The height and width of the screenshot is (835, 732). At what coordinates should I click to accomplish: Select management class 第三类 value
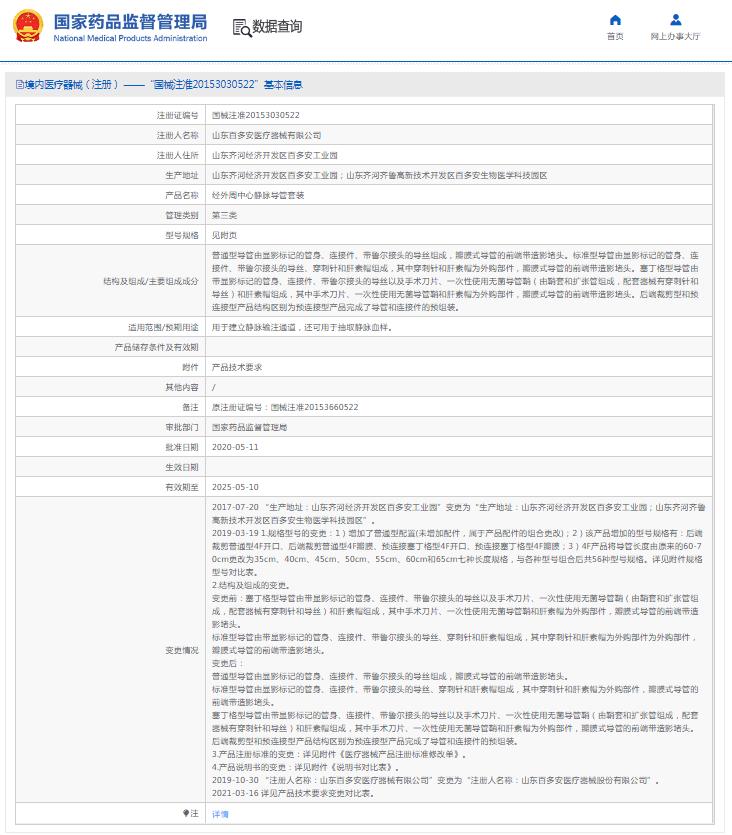pyautogui.click(x=224, y=215)
